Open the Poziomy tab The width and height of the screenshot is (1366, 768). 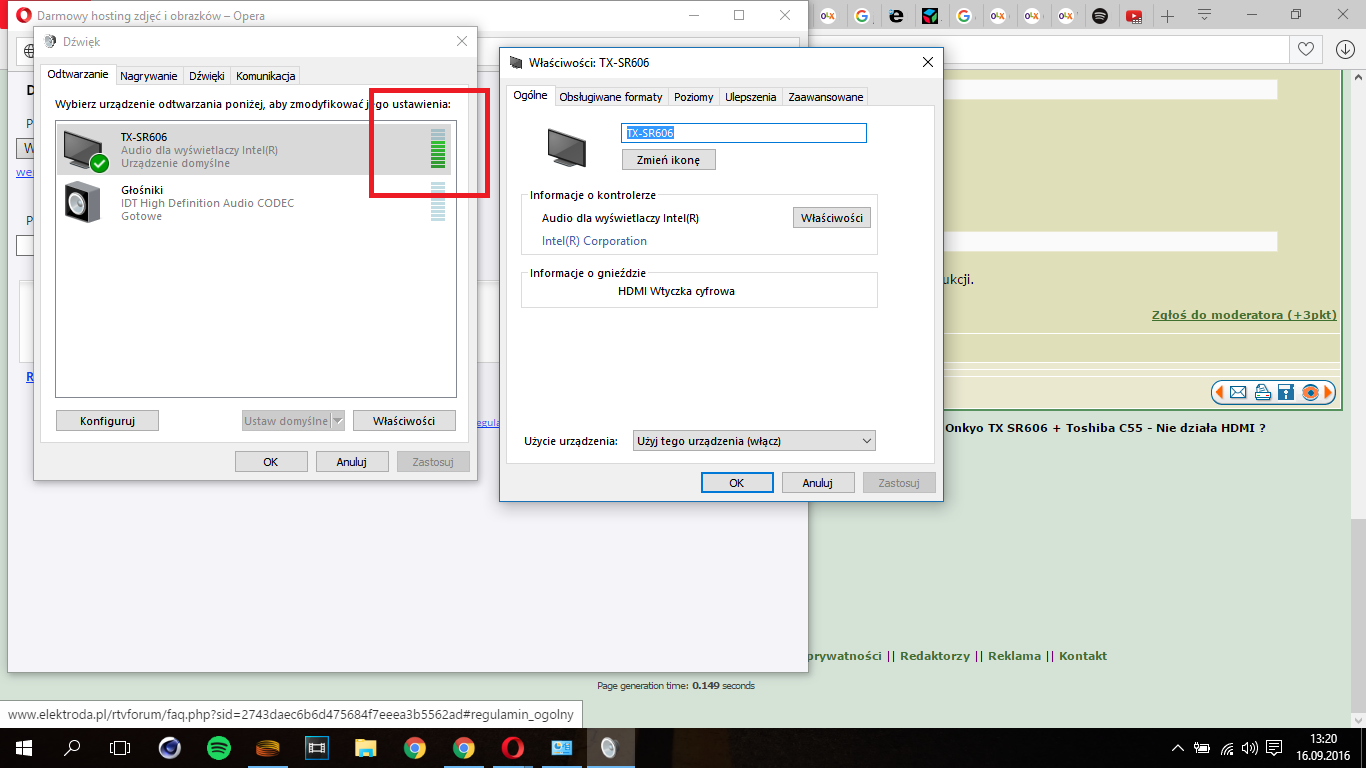(x=694, y=97)
